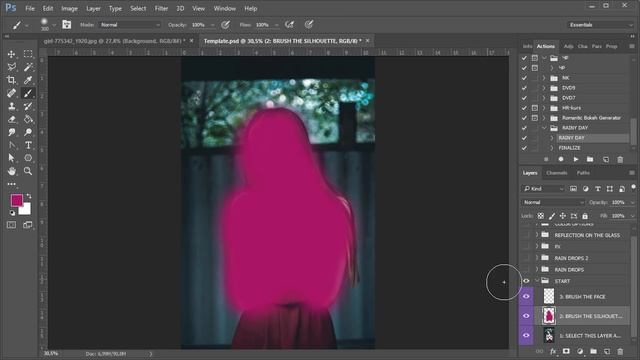Viewport: 640px width, 360px height.
Task: Hide the BRUSH THE SILHOUETTE layer
Action: 526,316
